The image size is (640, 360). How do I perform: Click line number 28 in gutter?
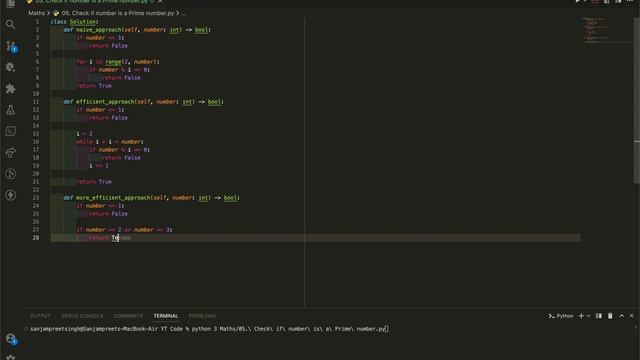[36, 238]
